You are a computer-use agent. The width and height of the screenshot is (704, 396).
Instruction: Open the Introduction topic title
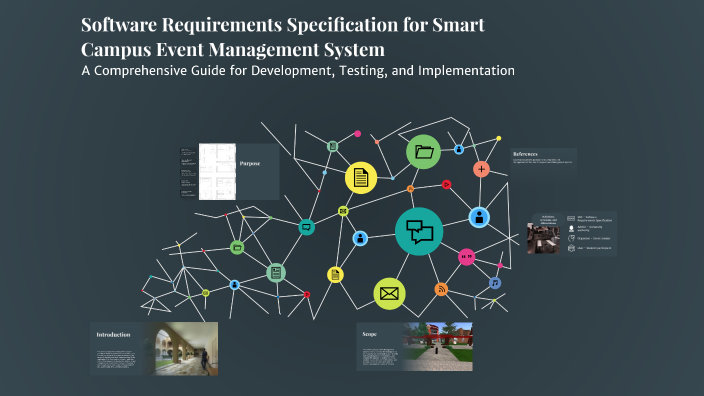tap(113, 334)
